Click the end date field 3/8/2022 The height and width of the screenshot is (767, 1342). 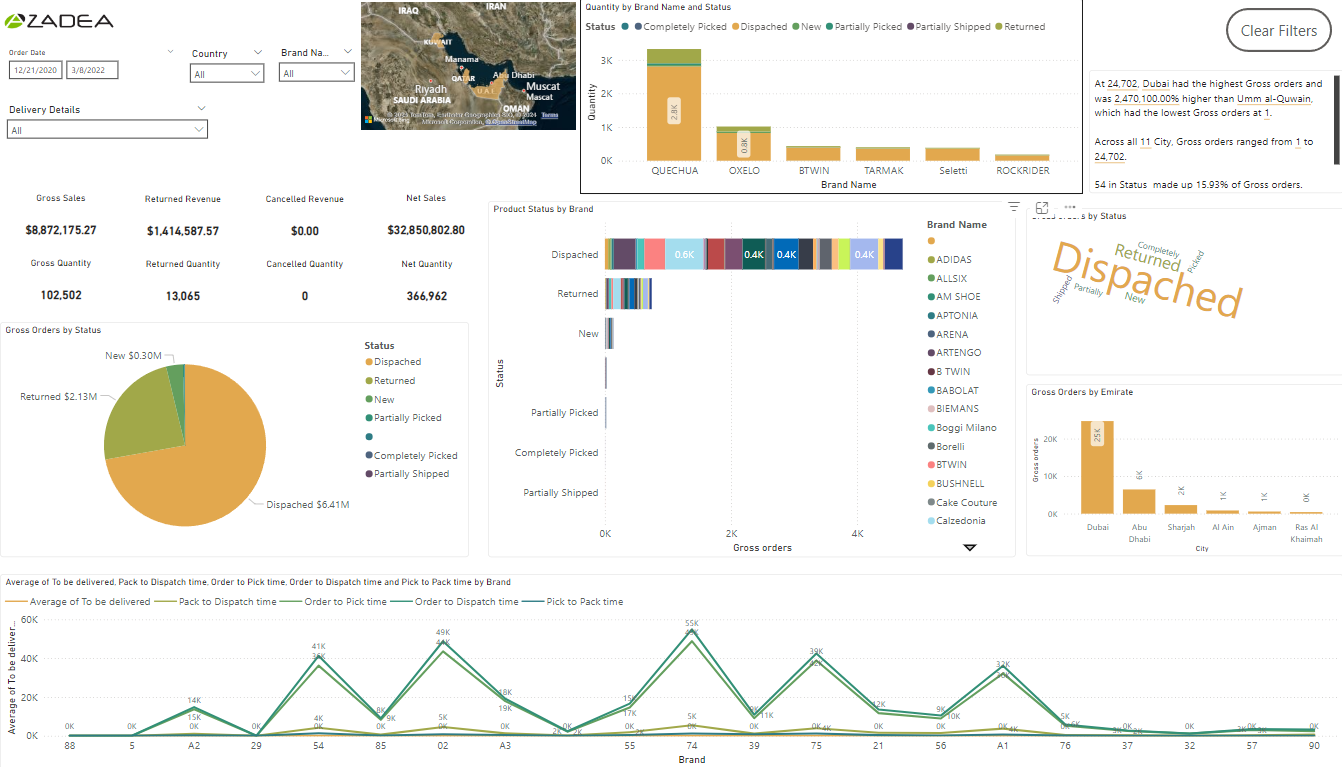(x=92, y=70)
